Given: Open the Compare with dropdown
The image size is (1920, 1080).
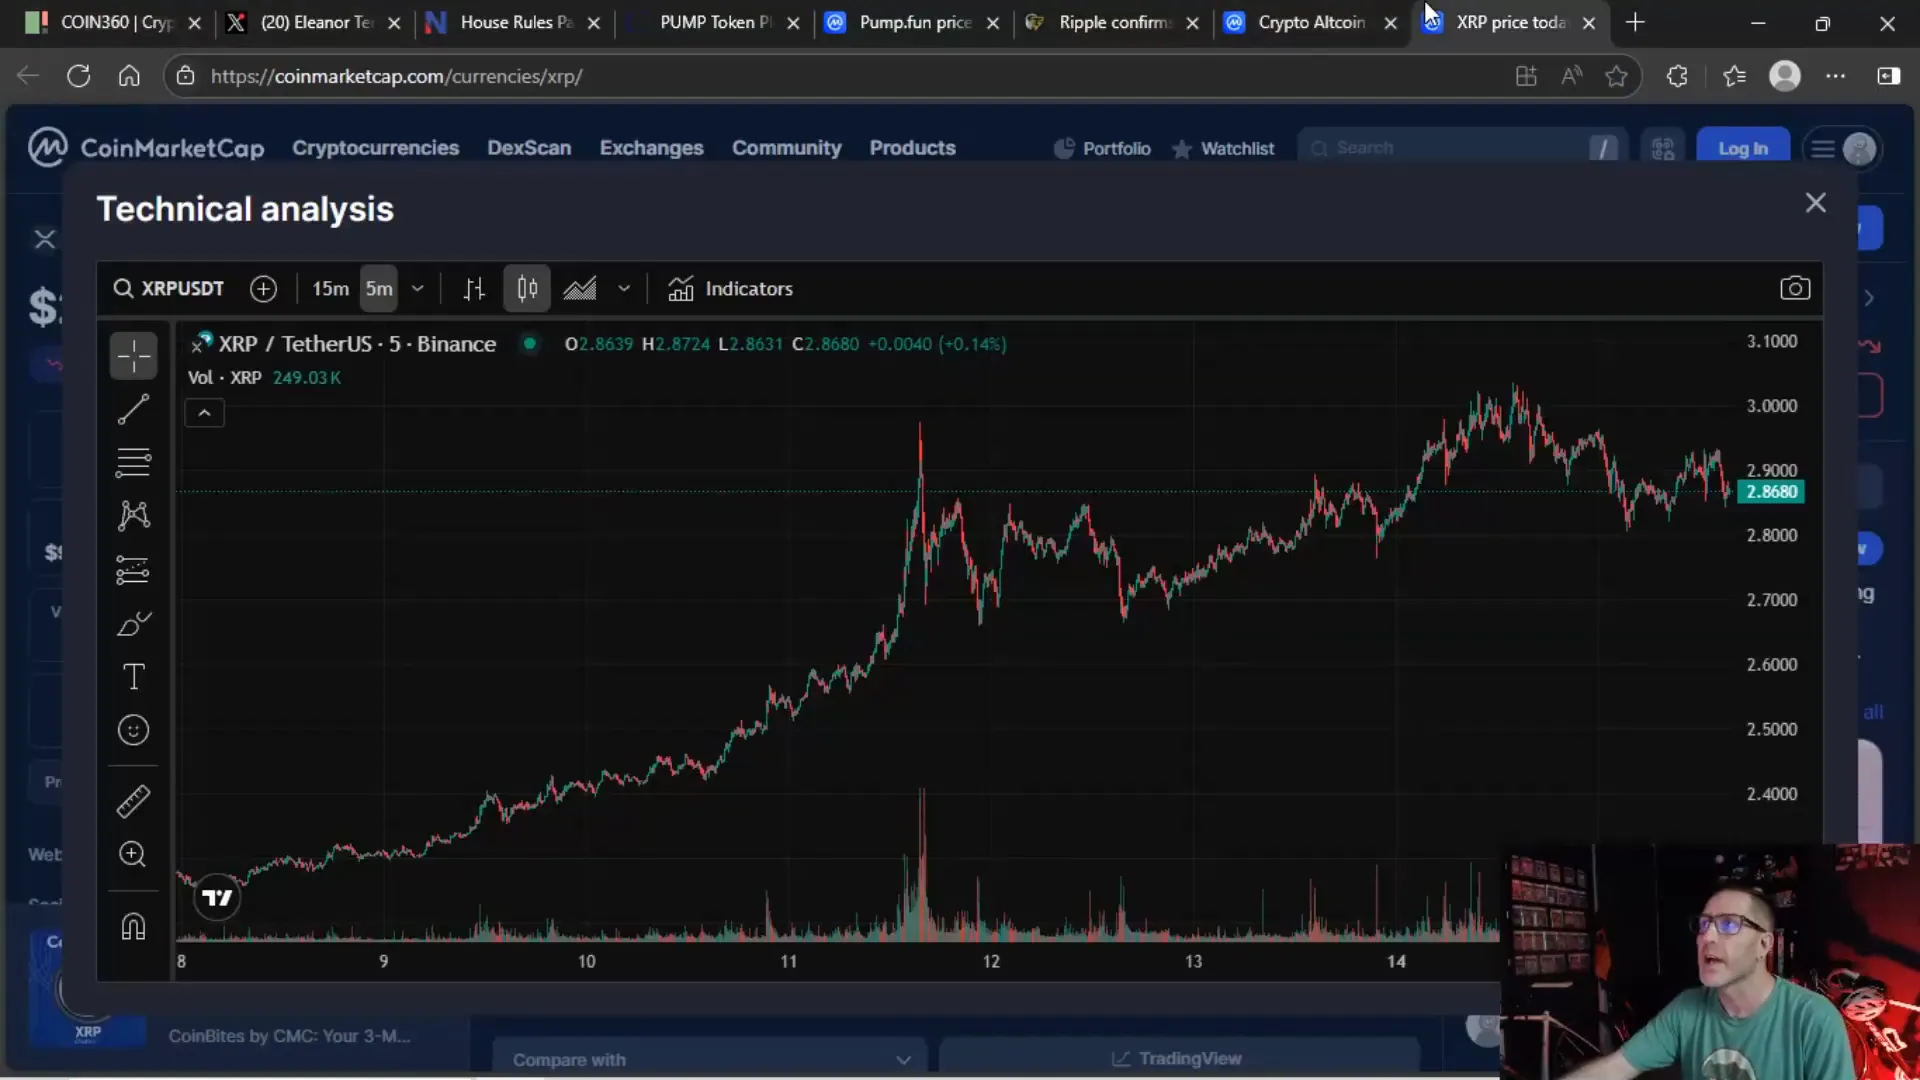Looking at the screenshot, I should point(710,1059).
